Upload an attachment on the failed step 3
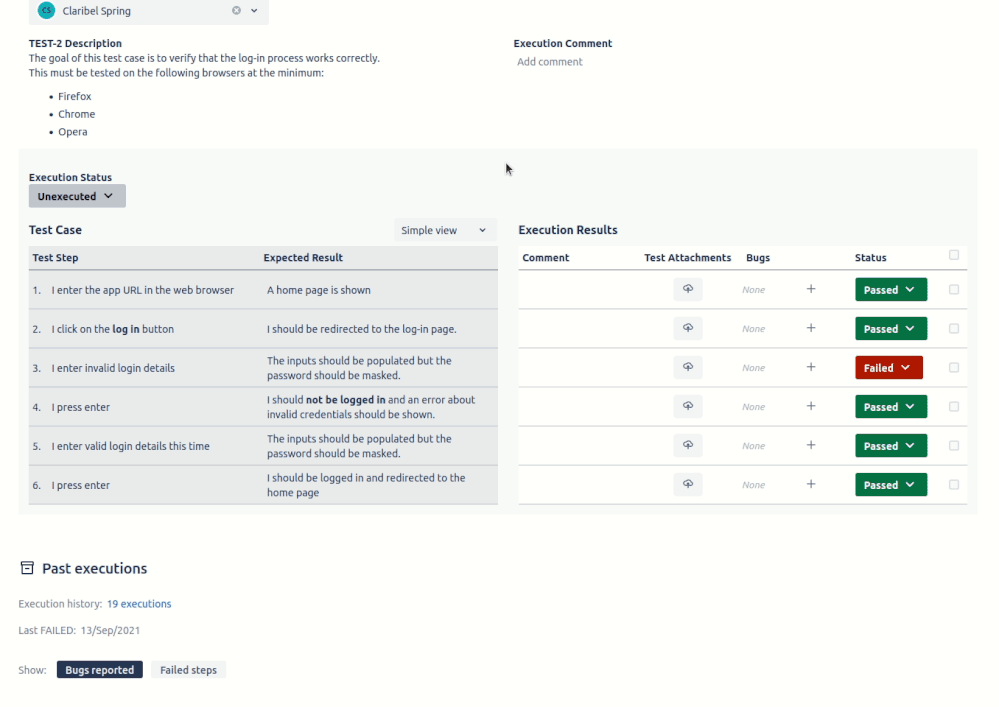 687,367
